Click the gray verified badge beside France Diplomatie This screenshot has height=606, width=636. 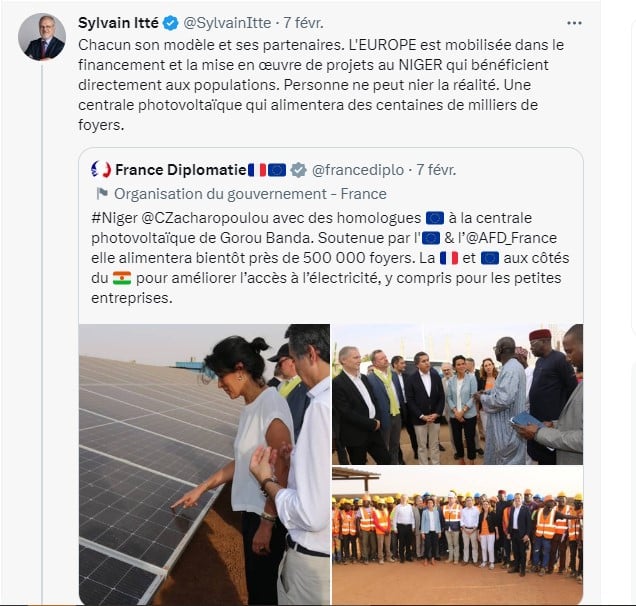pos(298,169)
